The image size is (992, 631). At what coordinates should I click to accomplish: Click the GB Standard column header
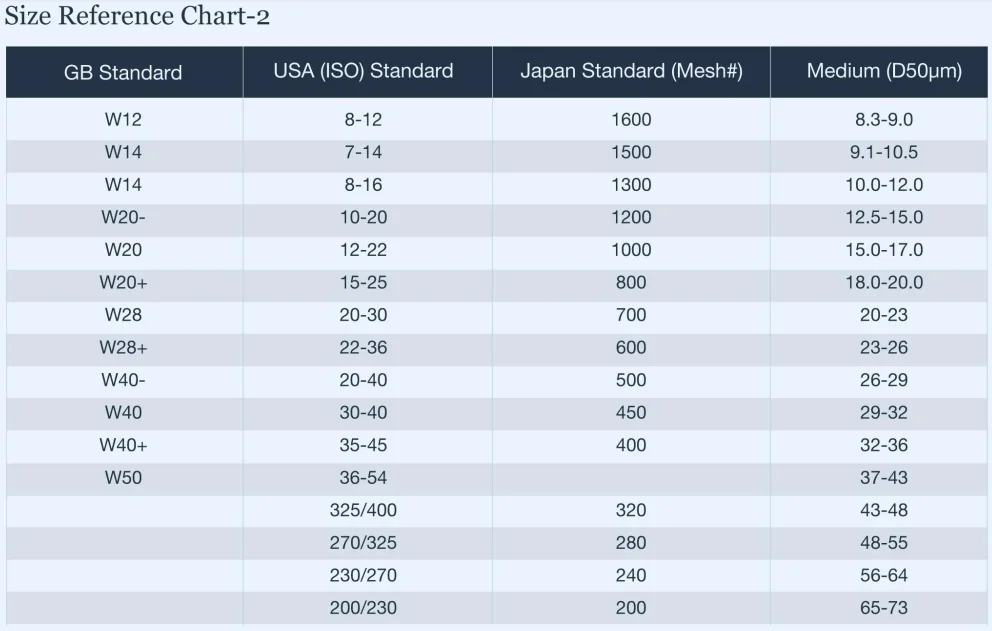click(x=123, y=72)
